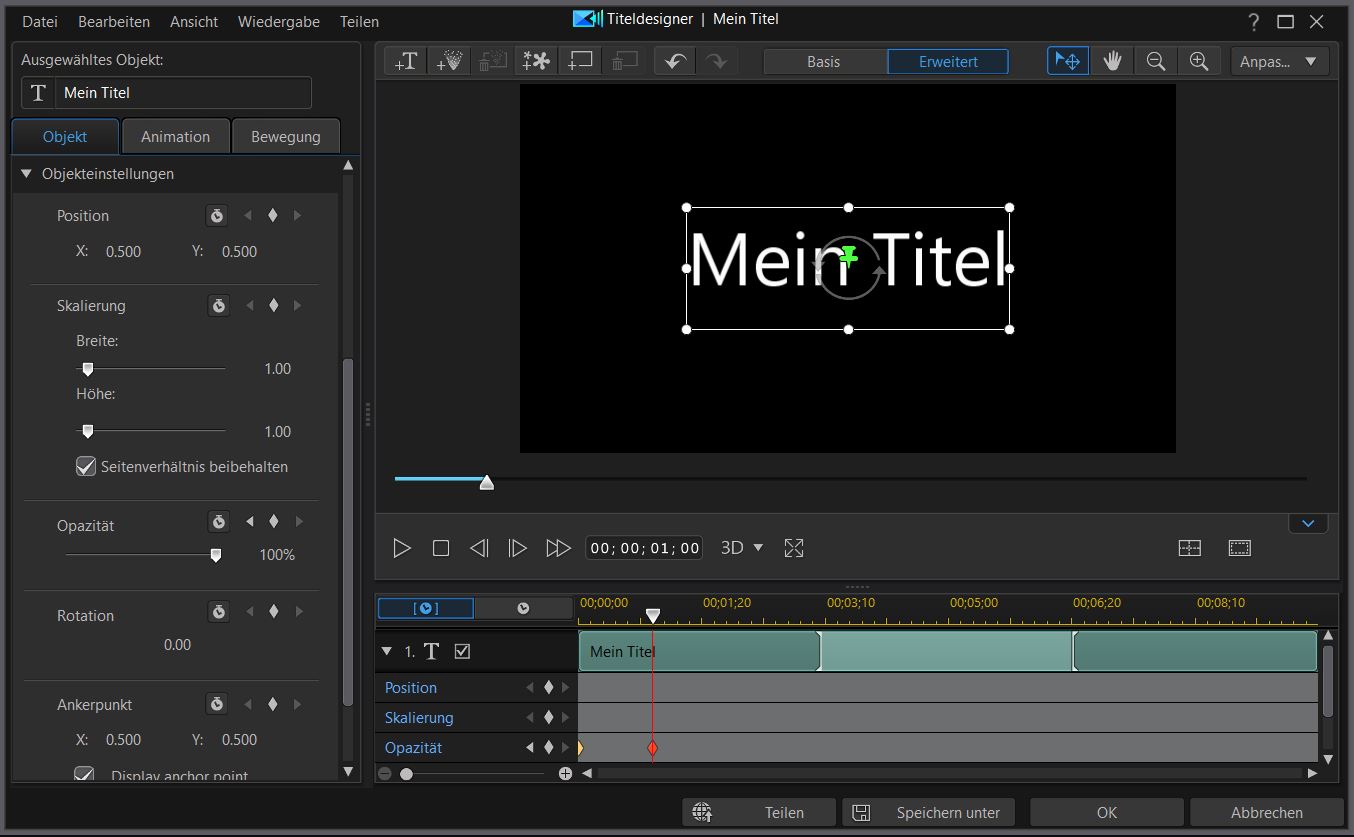The width and height of the screenshot is (1354, 837).
Task: Click the undo arrow icon
Action: pos(675,61)
